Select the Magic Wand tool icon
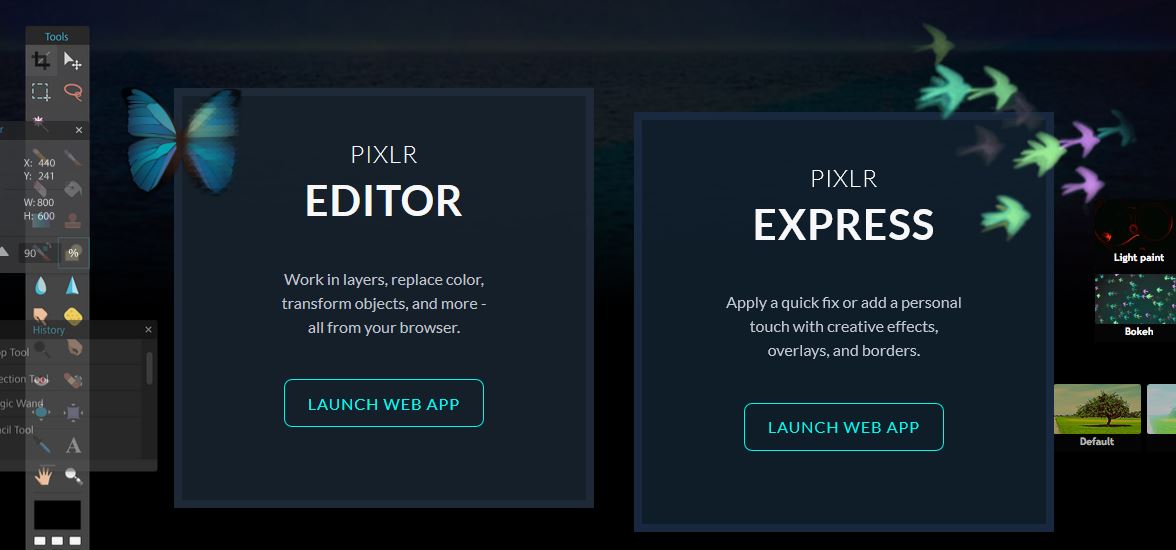The width and height of the screenshot is (1176, 550). tap(39, 123)
